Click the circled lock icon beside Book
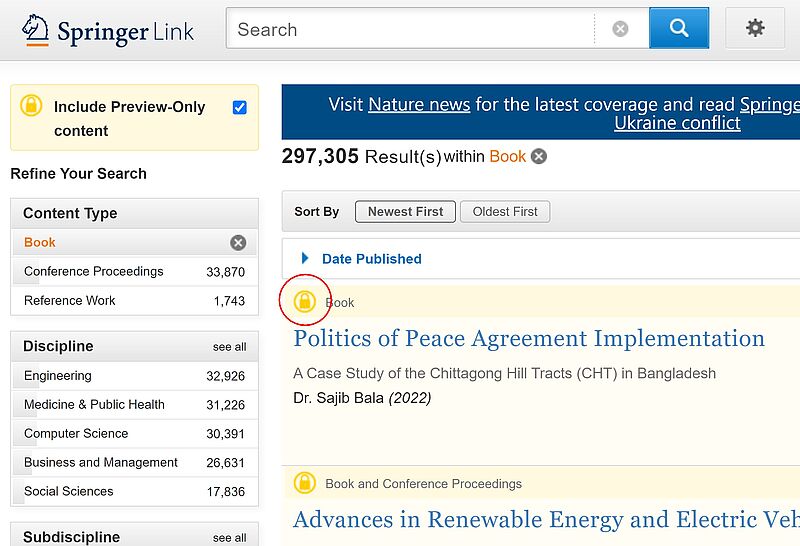This screenshot has height=546, width=800. [305, 302]
